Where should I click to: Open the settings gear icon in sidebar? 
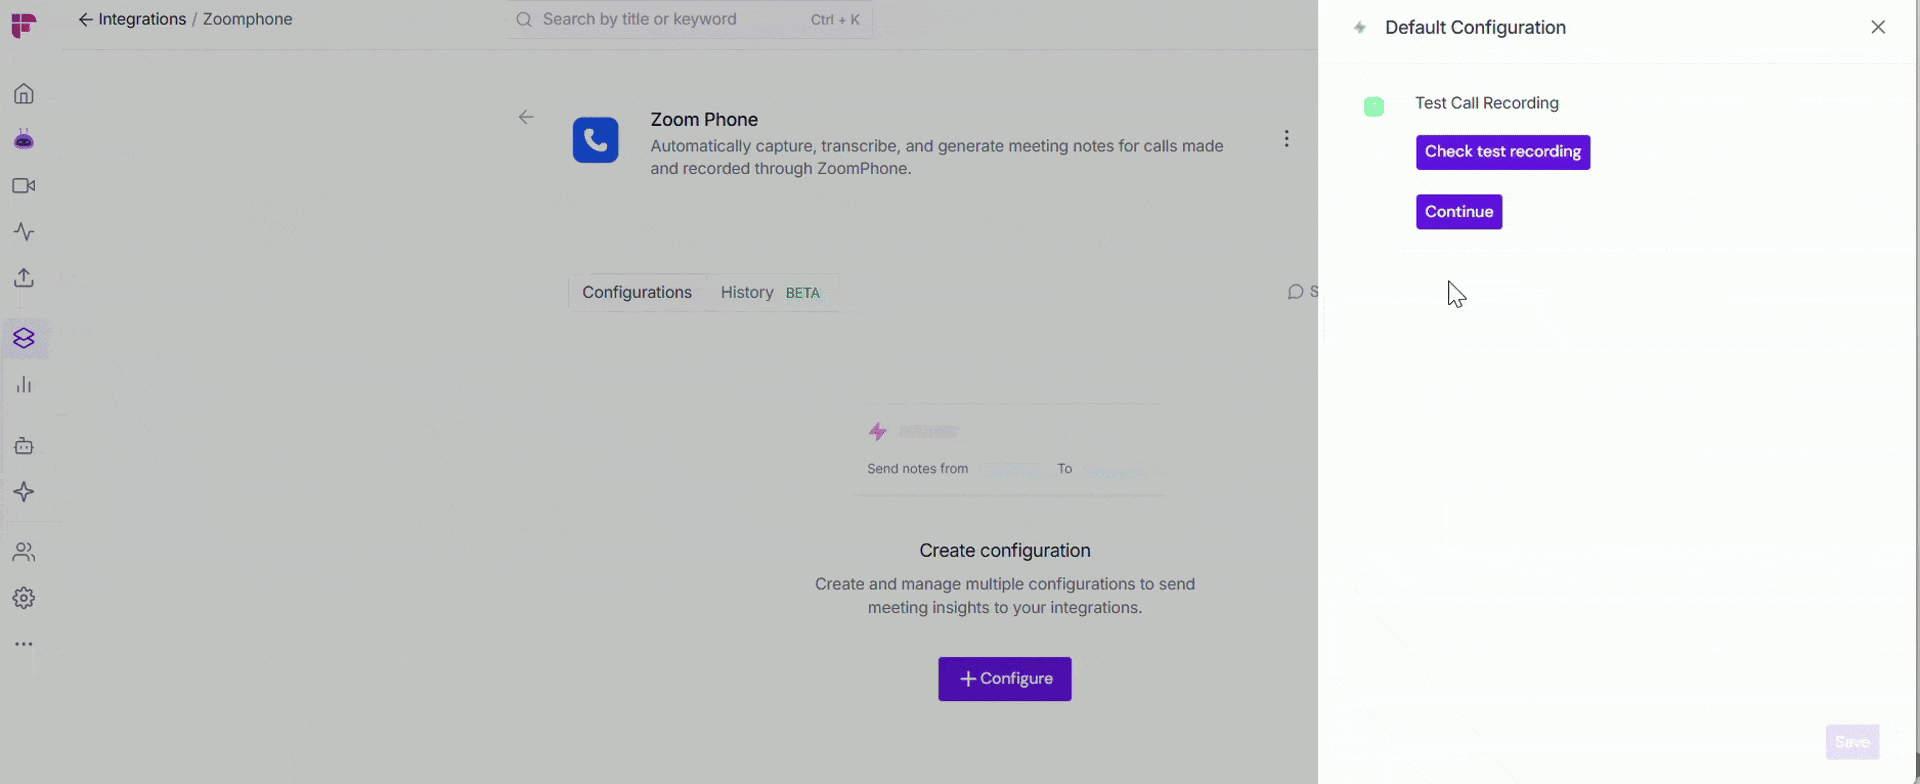click(24, 598)
